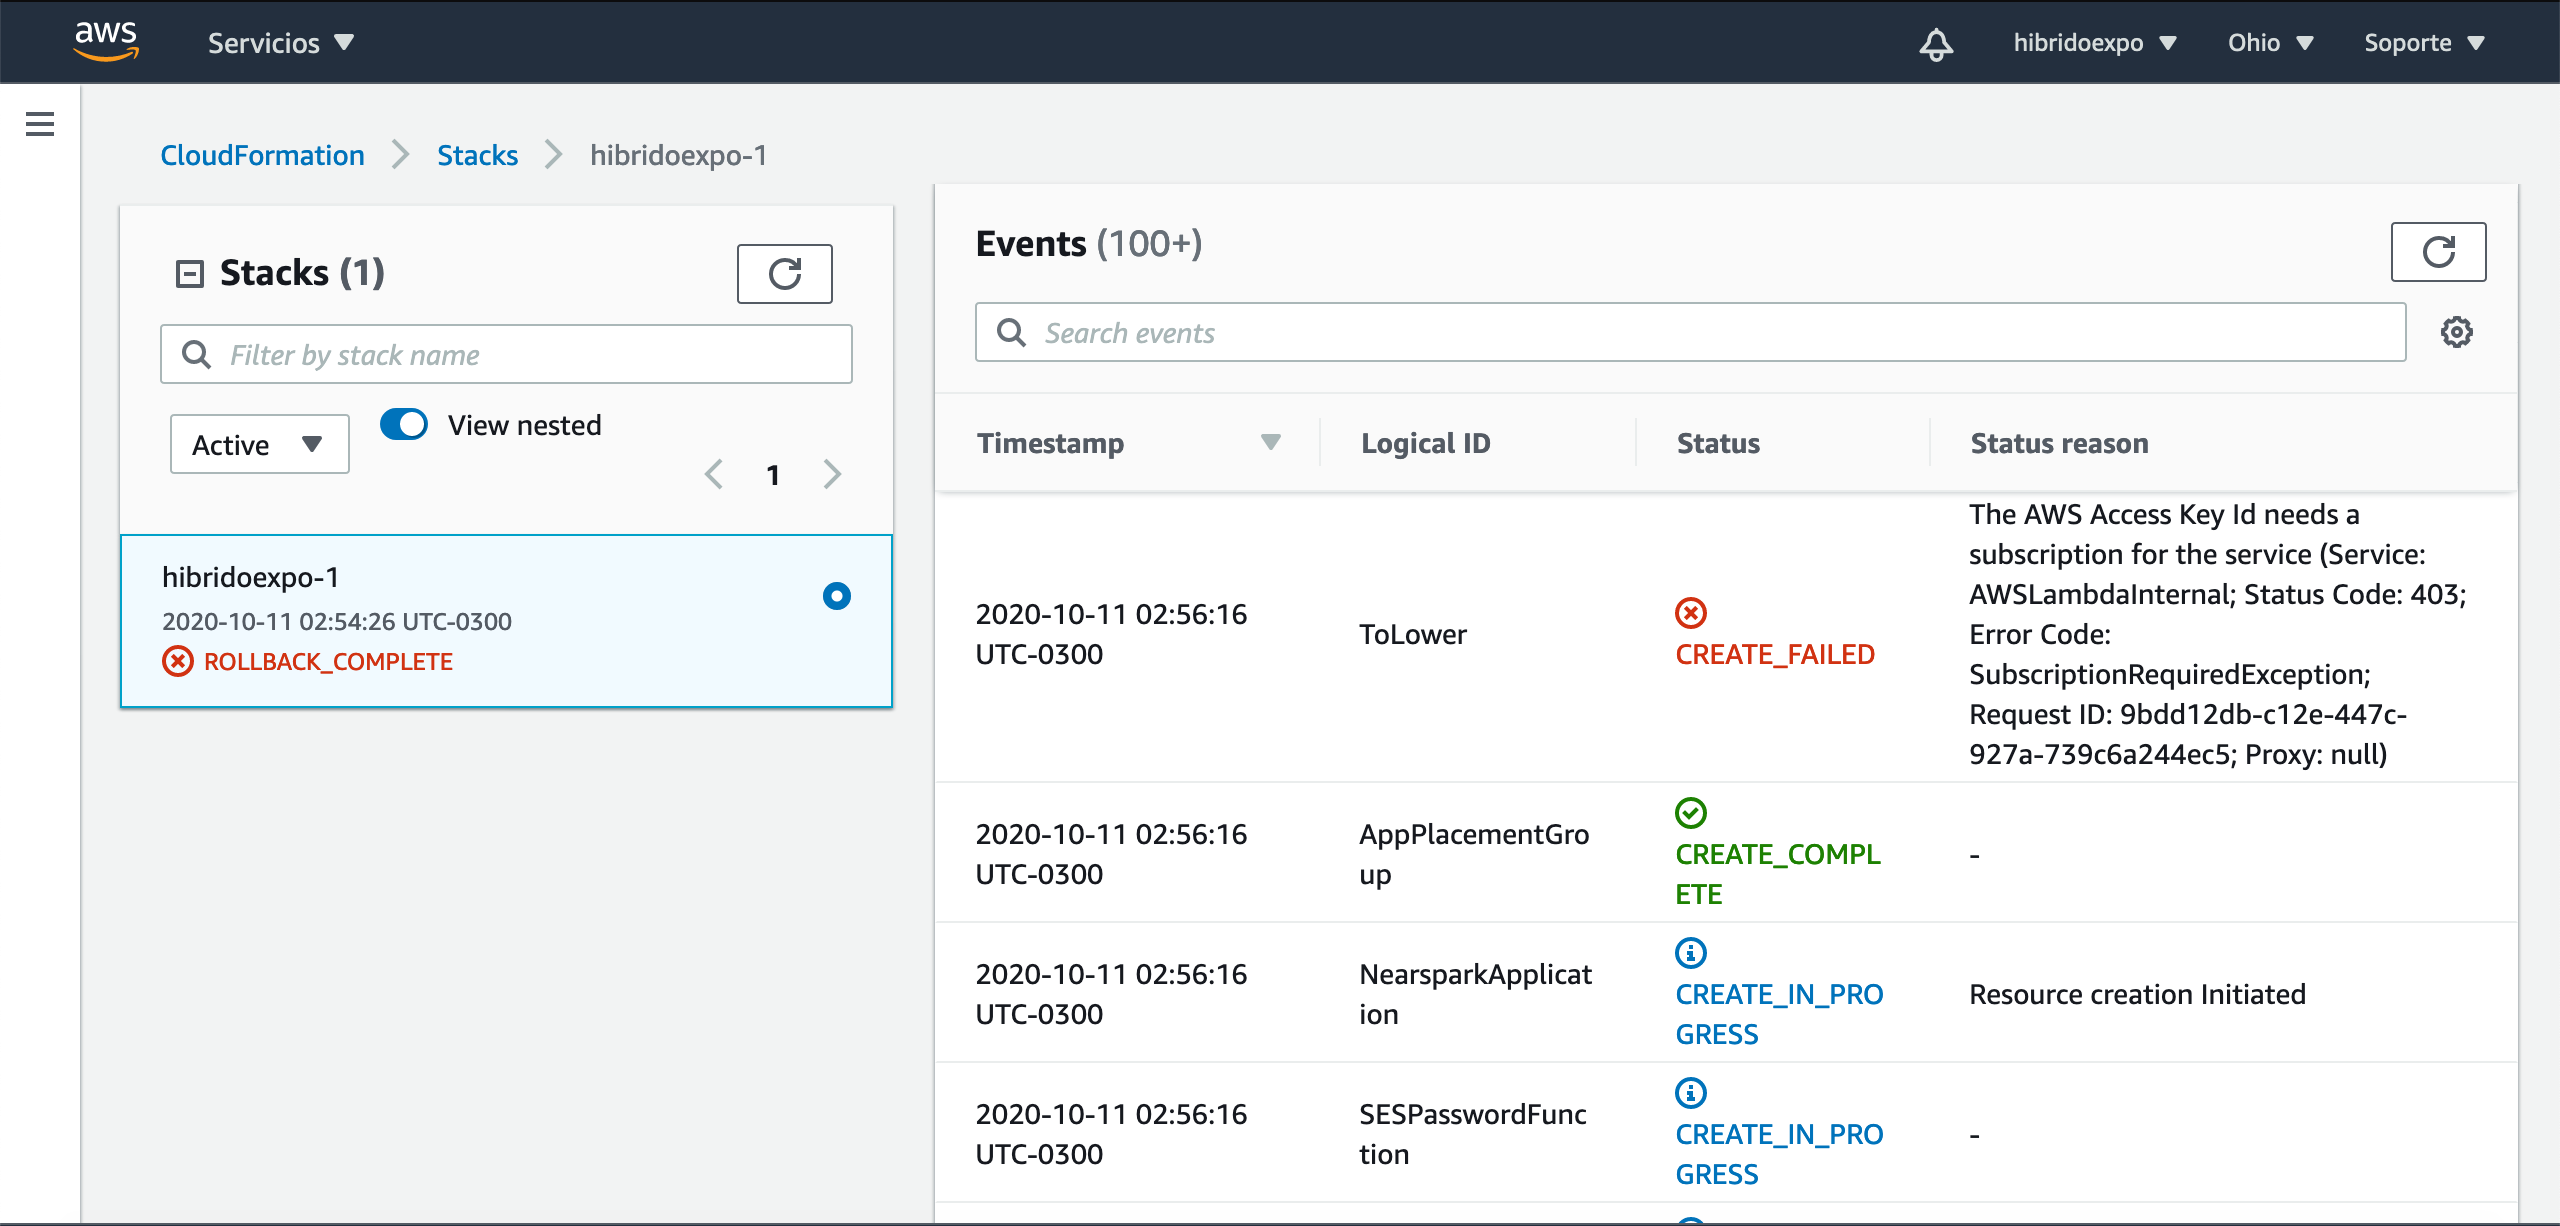Click the CREATE_COMPLETE status text
This screenshot has height=1226, width=2560.
[x=1778, y=873]
